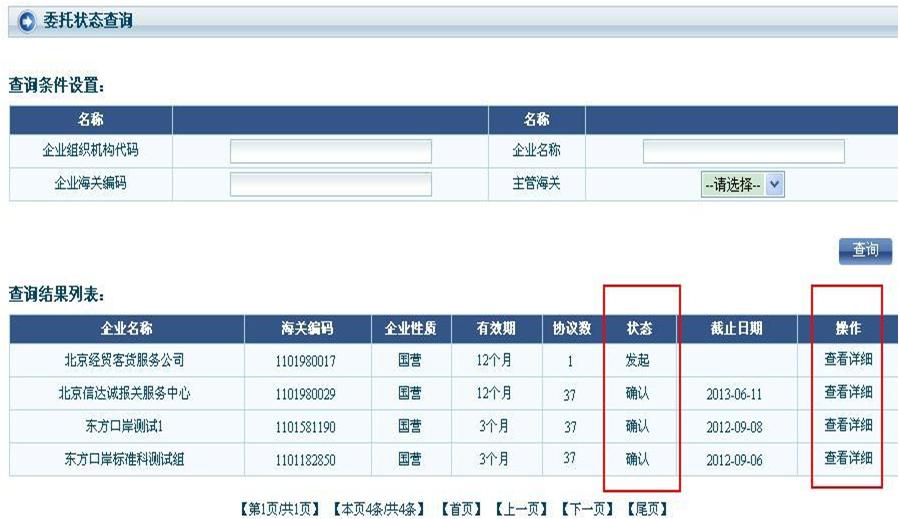Click customs code 1101980017 cell
This screenshot has height=519, width=899.
(306, 361)
